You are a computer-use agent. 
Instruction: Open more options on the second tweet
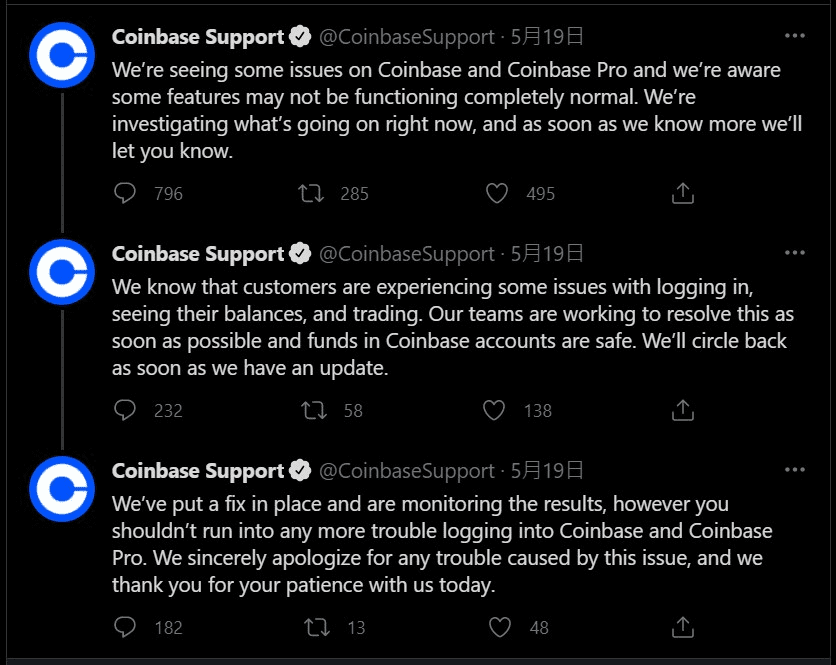(x=795, y=254)
